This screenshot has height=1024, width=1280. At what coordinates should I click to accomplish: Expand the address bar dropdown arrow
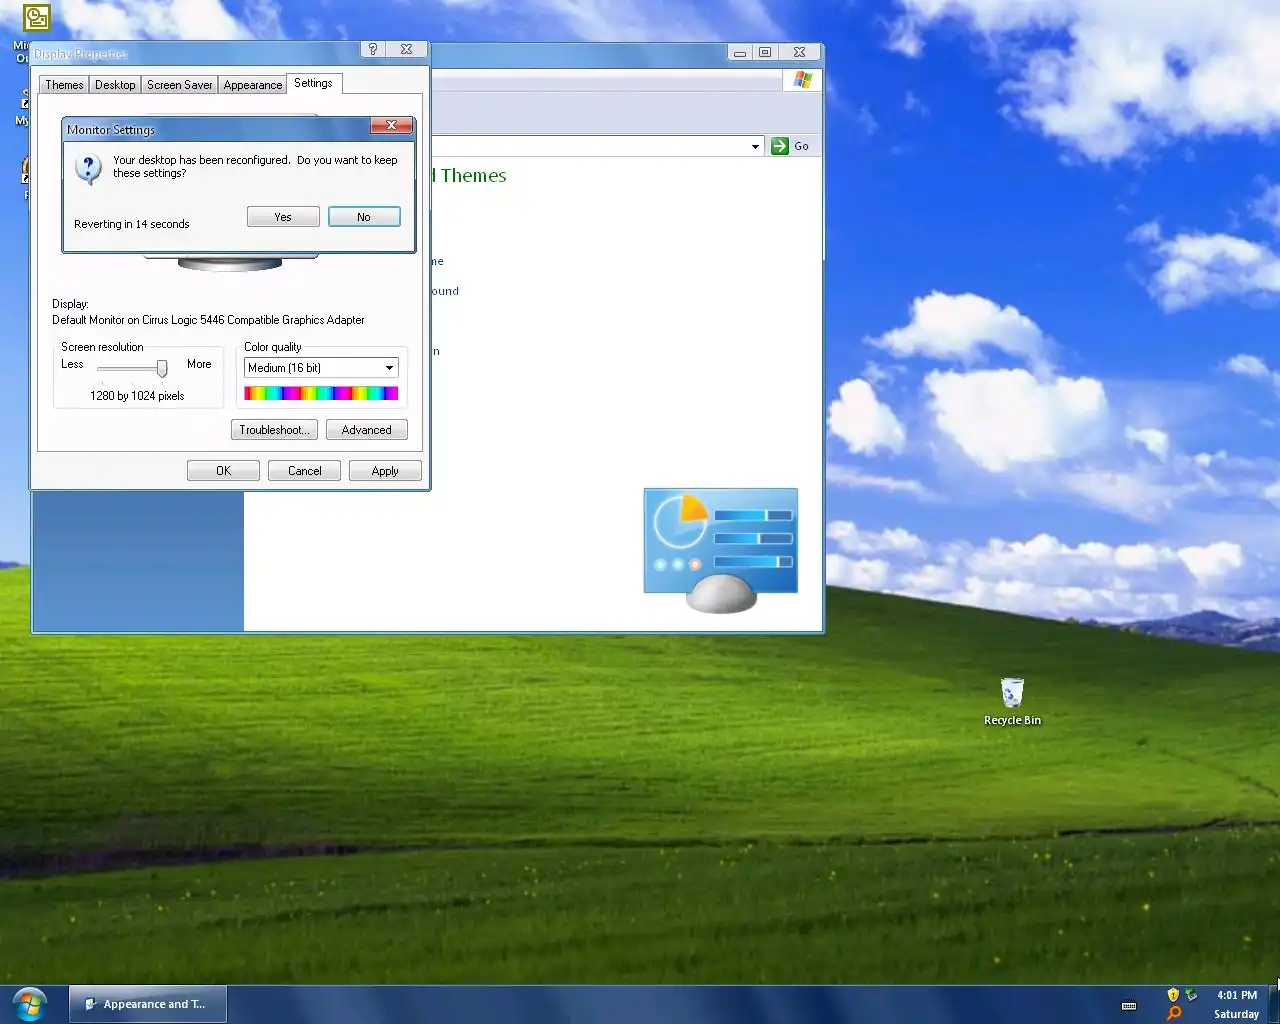click(x=755, y=146)
